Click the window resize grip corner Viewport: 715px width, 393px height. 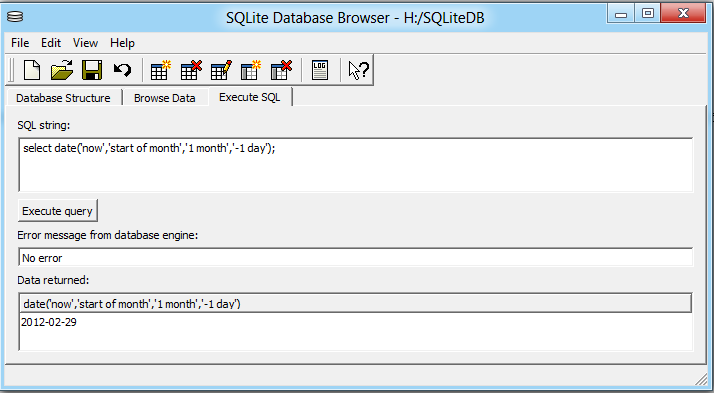click(x=701, y=378)
